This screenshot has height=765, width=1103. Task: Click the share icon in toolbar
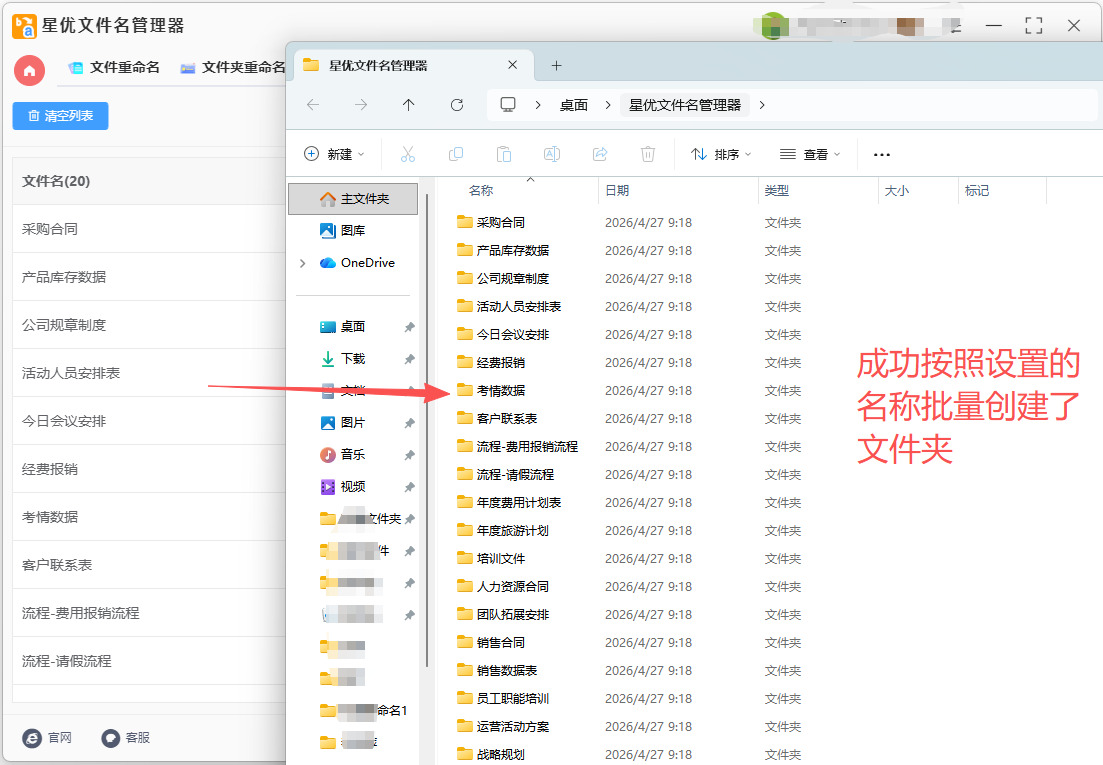click(x=600, y=154)
